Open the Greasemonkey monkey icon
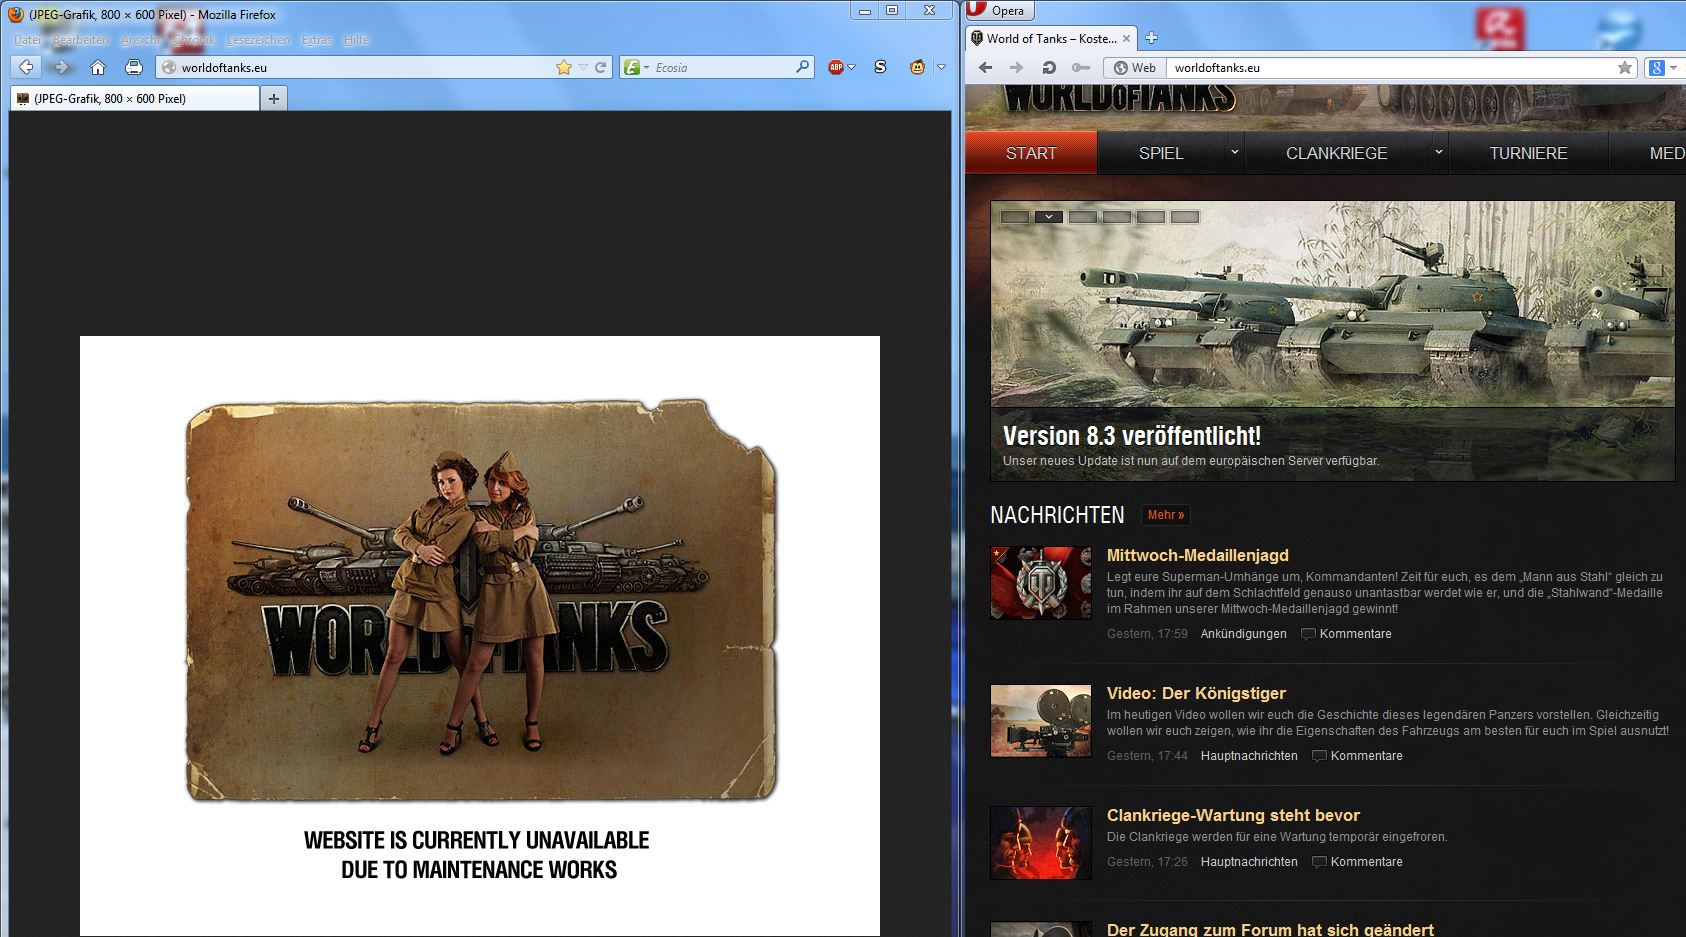The width and height of the screenshot is (1686, 937). tap(917, 67)
